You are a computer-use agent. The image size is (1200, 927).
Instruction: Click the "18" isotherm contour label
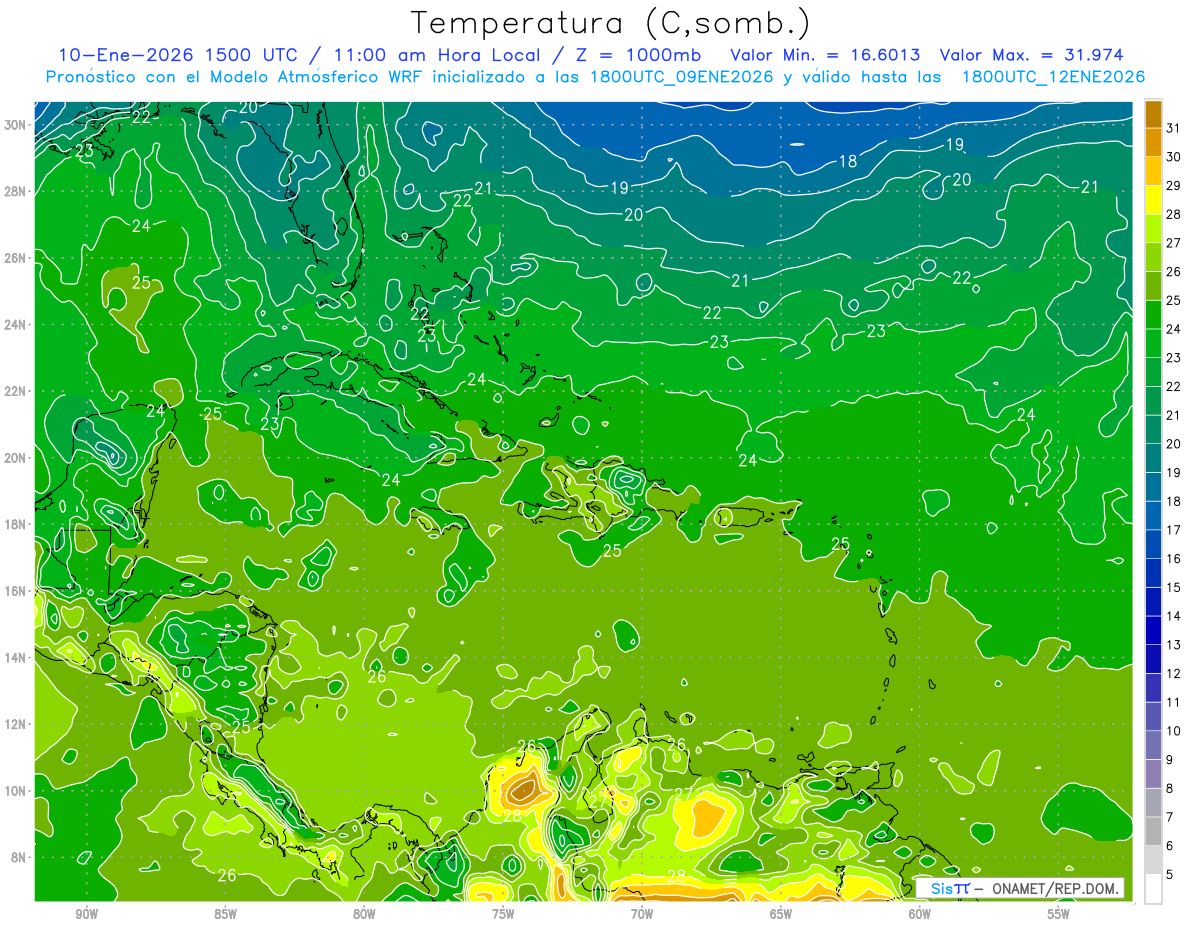[x=847, y=161]
